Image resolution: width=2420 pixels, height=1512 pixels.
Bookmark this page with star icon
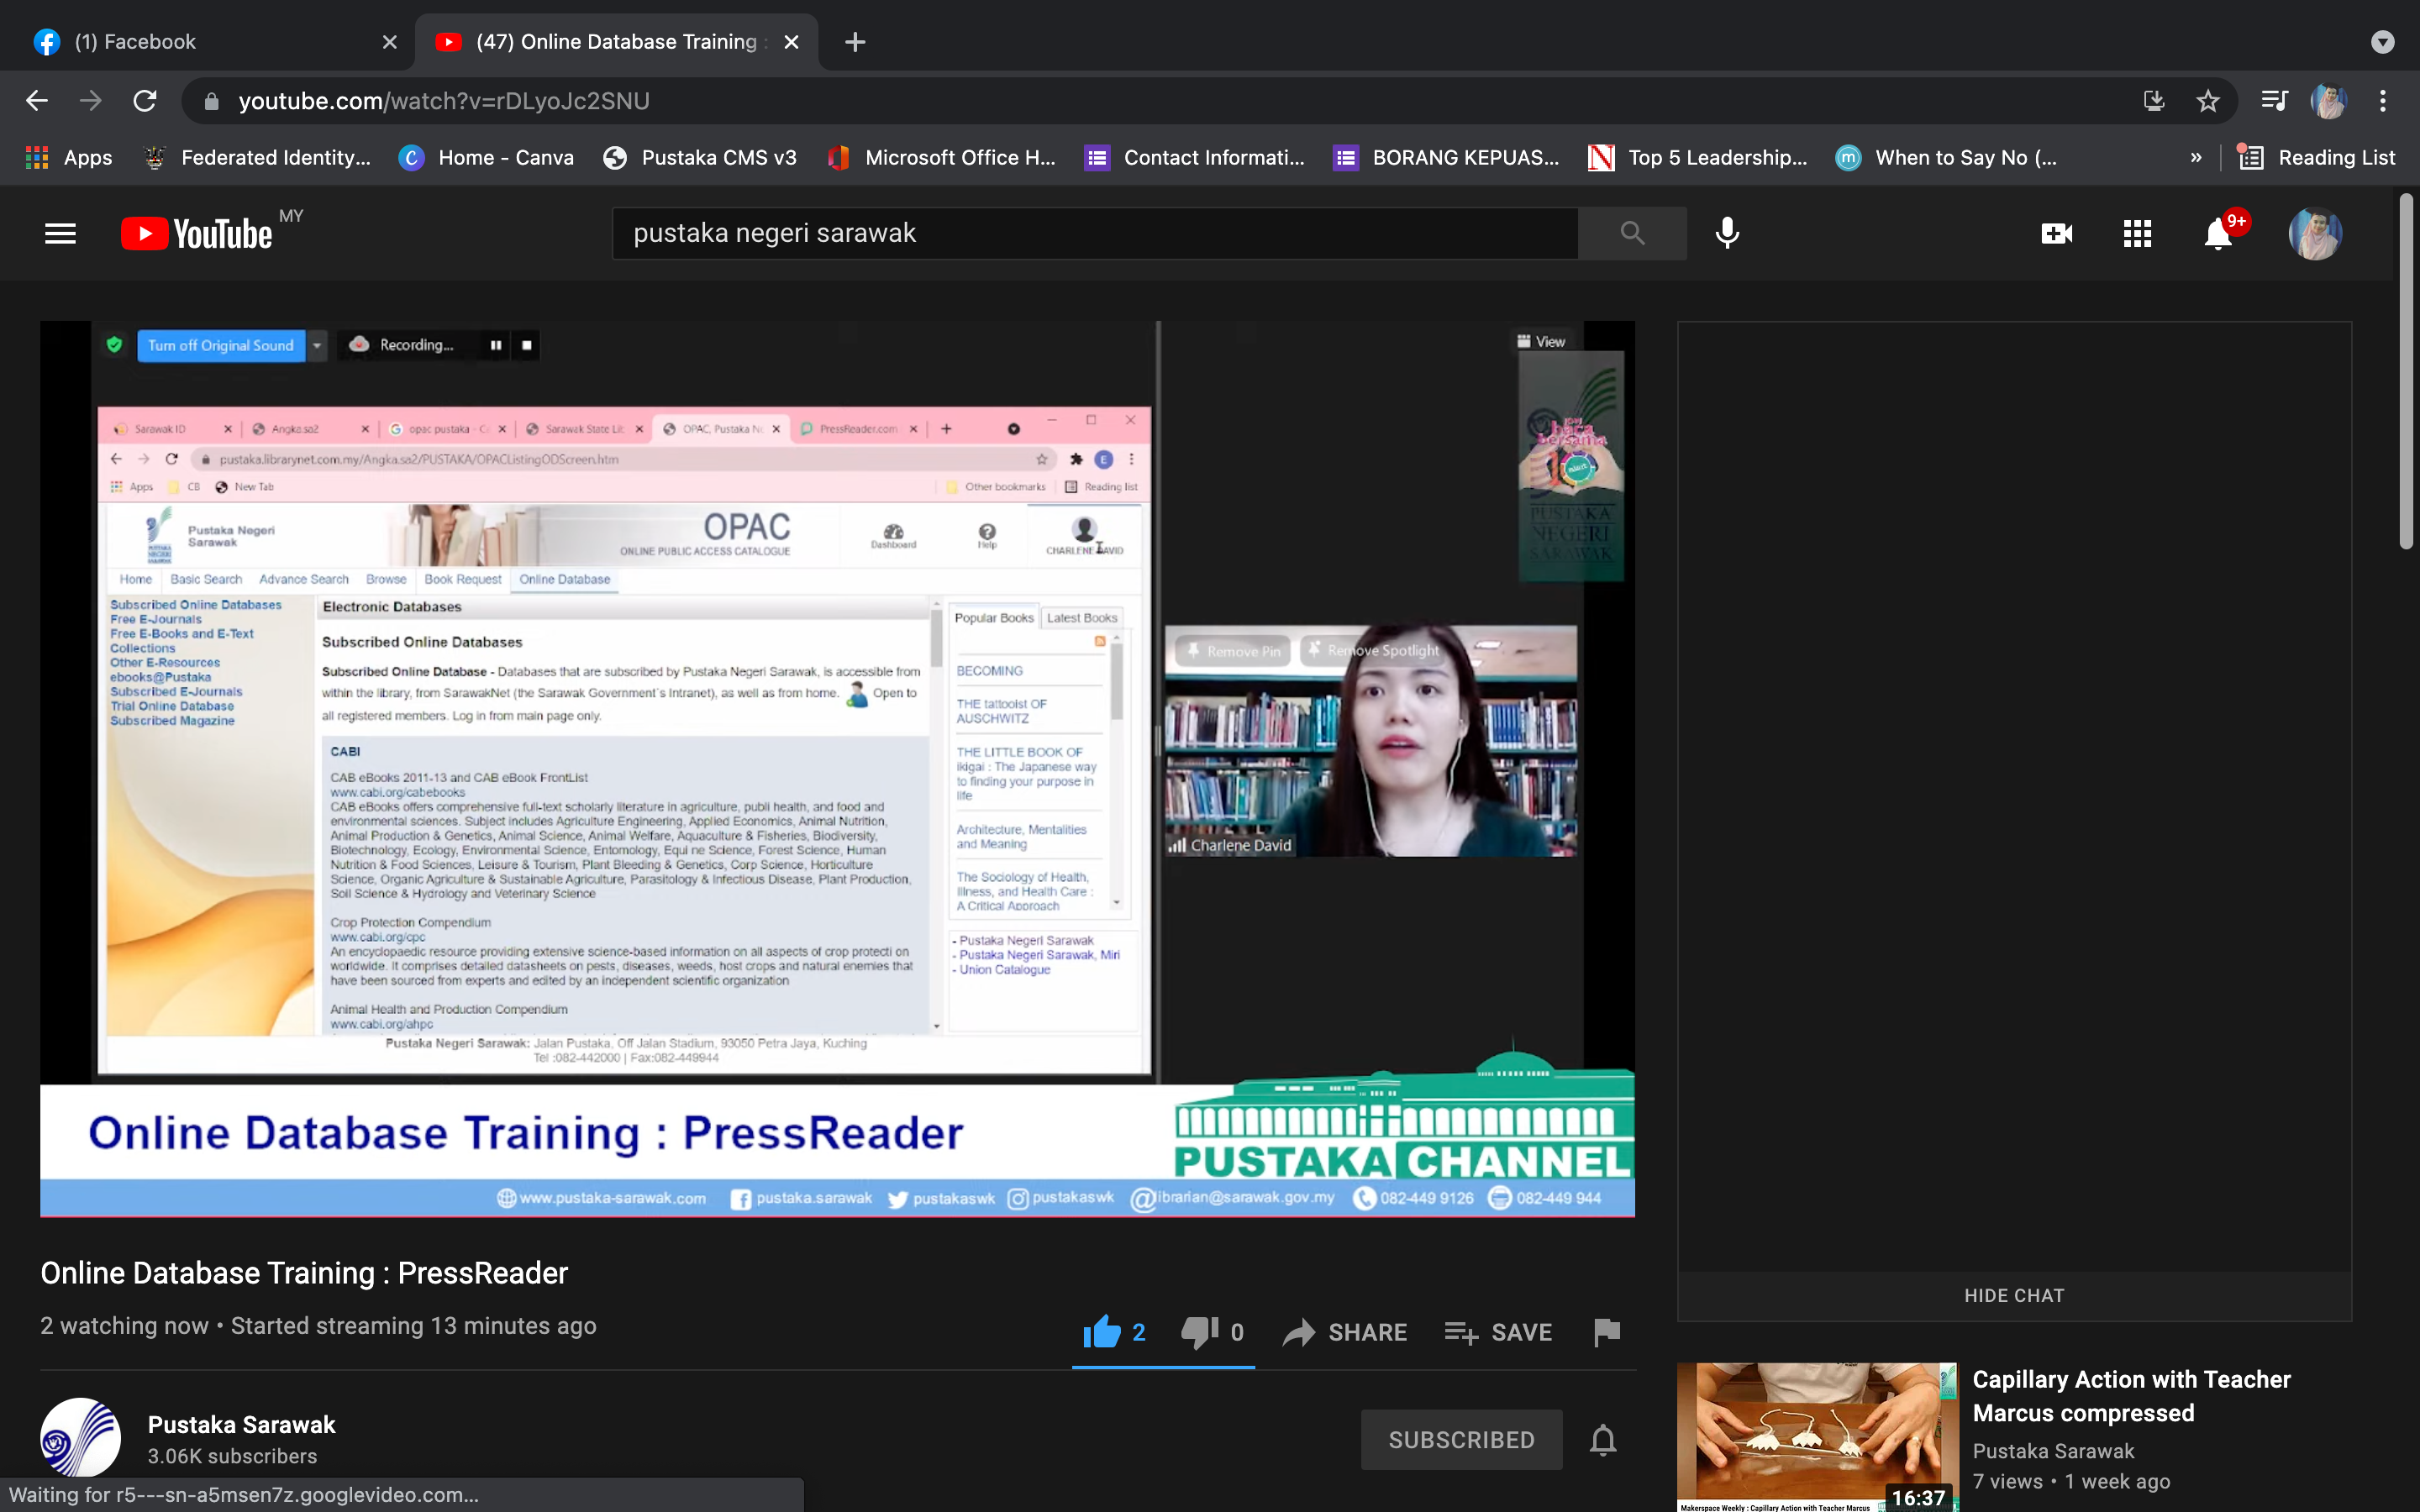click(x=2208, y=101)
